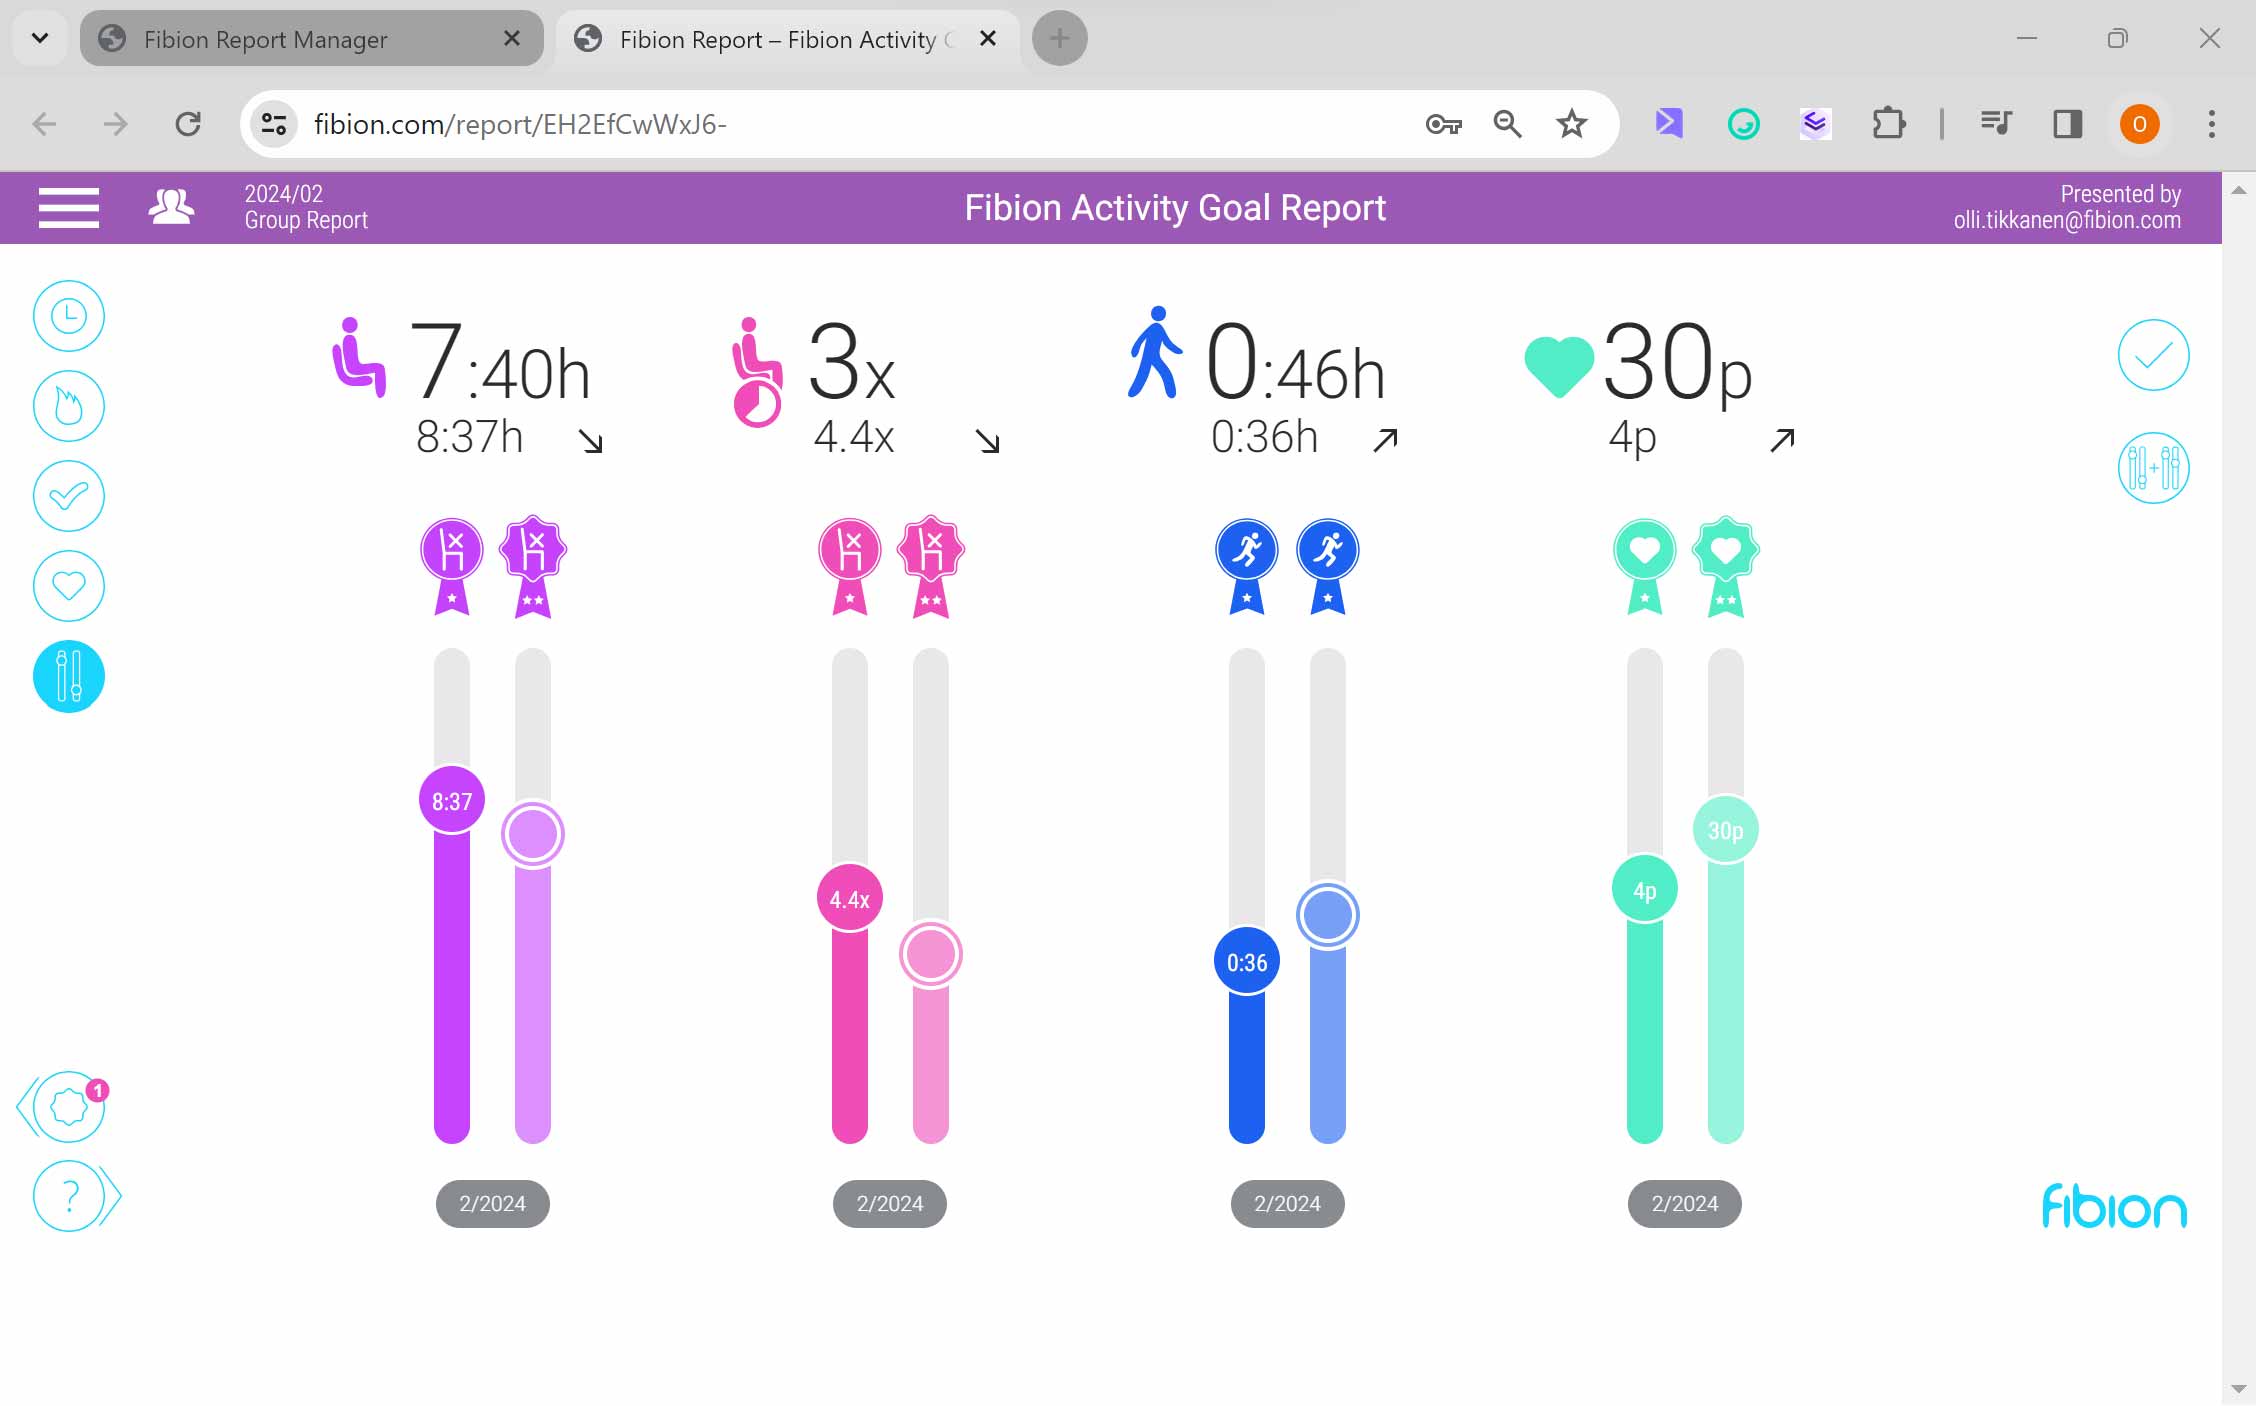Click the browser extensions puzzle icon
2256x1406 pixels.
(x=1888, y=124)
